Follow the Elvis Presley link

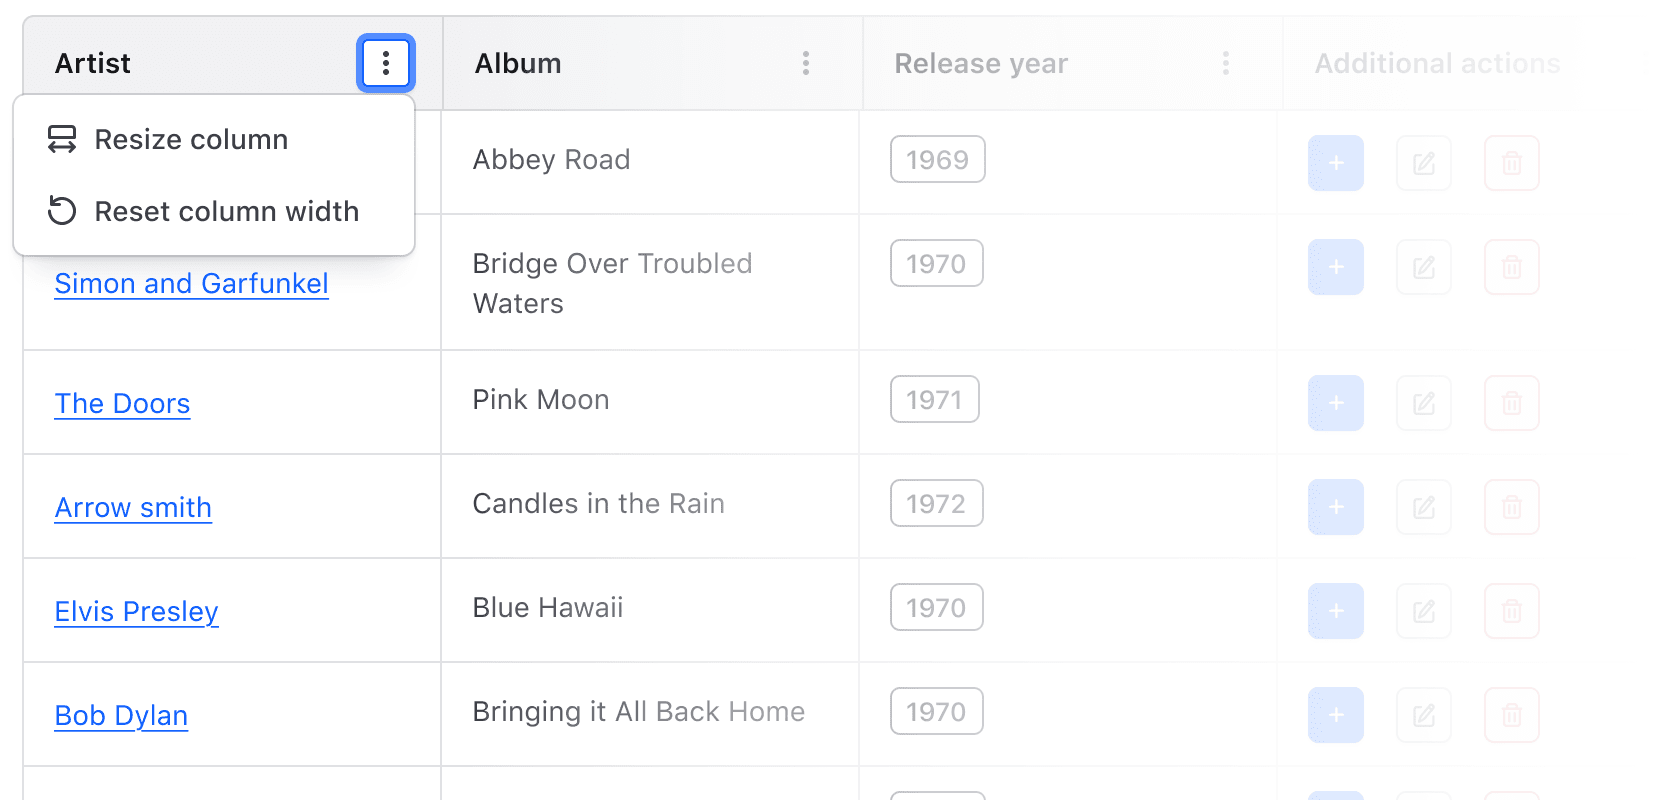(136, 612)
